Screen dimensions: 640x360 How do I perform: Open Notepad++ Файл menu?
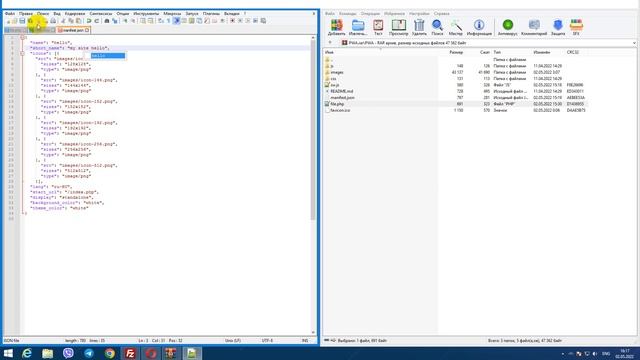[10, 13]
